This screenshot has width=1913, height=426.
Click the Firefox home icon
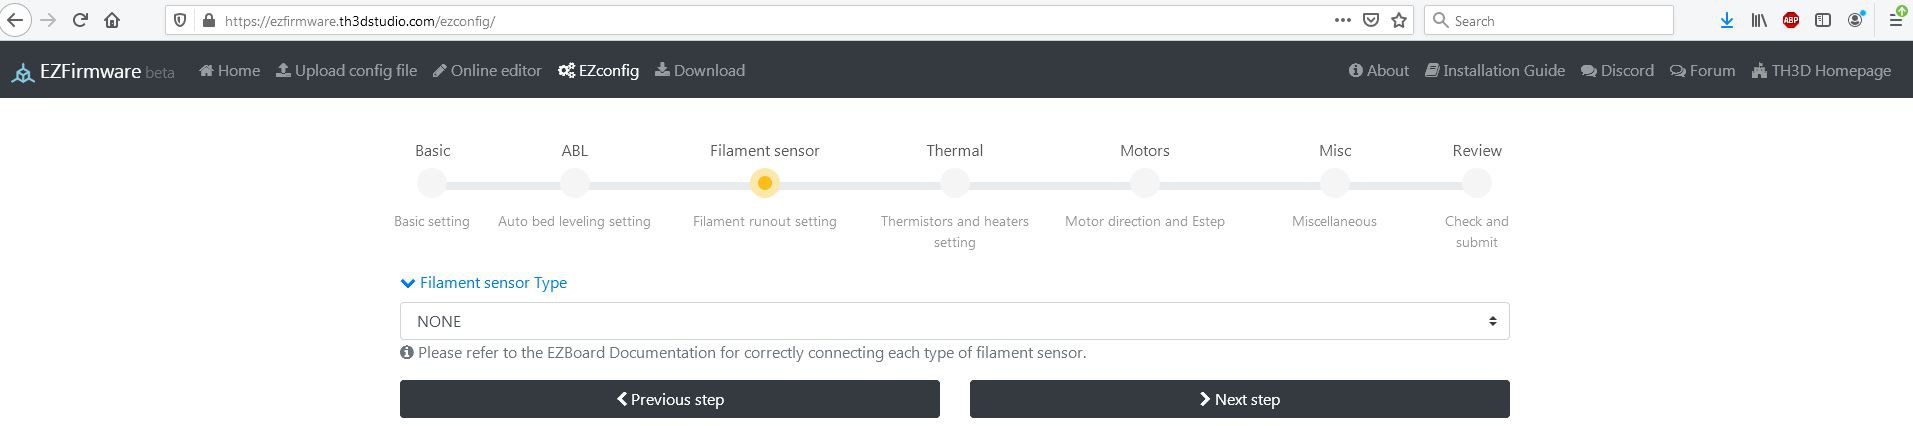tap(112, 20)
